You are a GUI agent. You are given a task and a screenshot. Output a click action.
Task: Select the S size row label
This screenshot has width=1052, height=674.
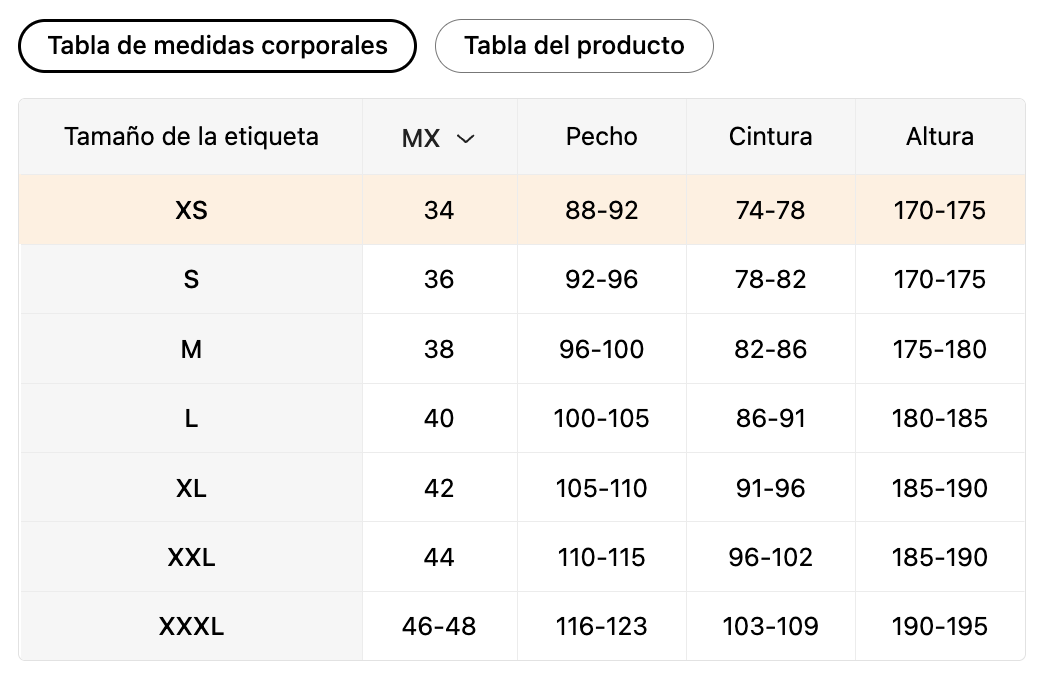(x=191, y=280)
